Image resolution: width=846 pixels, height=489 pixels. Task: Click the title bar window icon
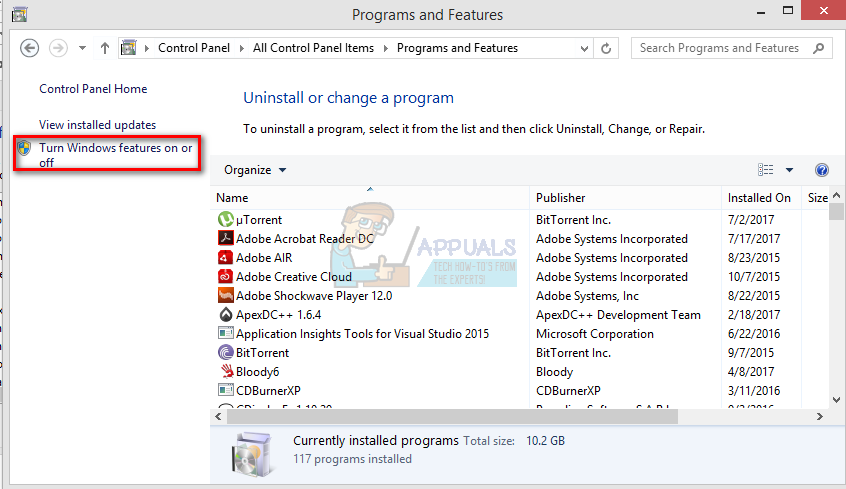(x=19, y=15)
